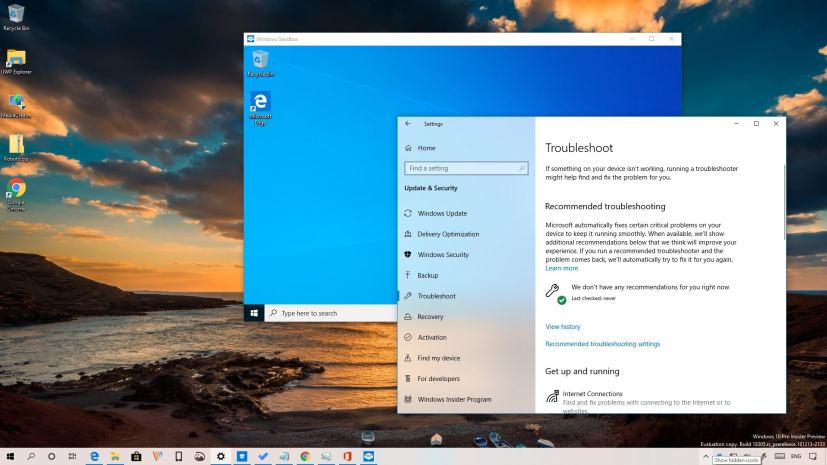
Task: Open the Action Center notifications icon
Action: pyautogui.click(x=813, y=456)
